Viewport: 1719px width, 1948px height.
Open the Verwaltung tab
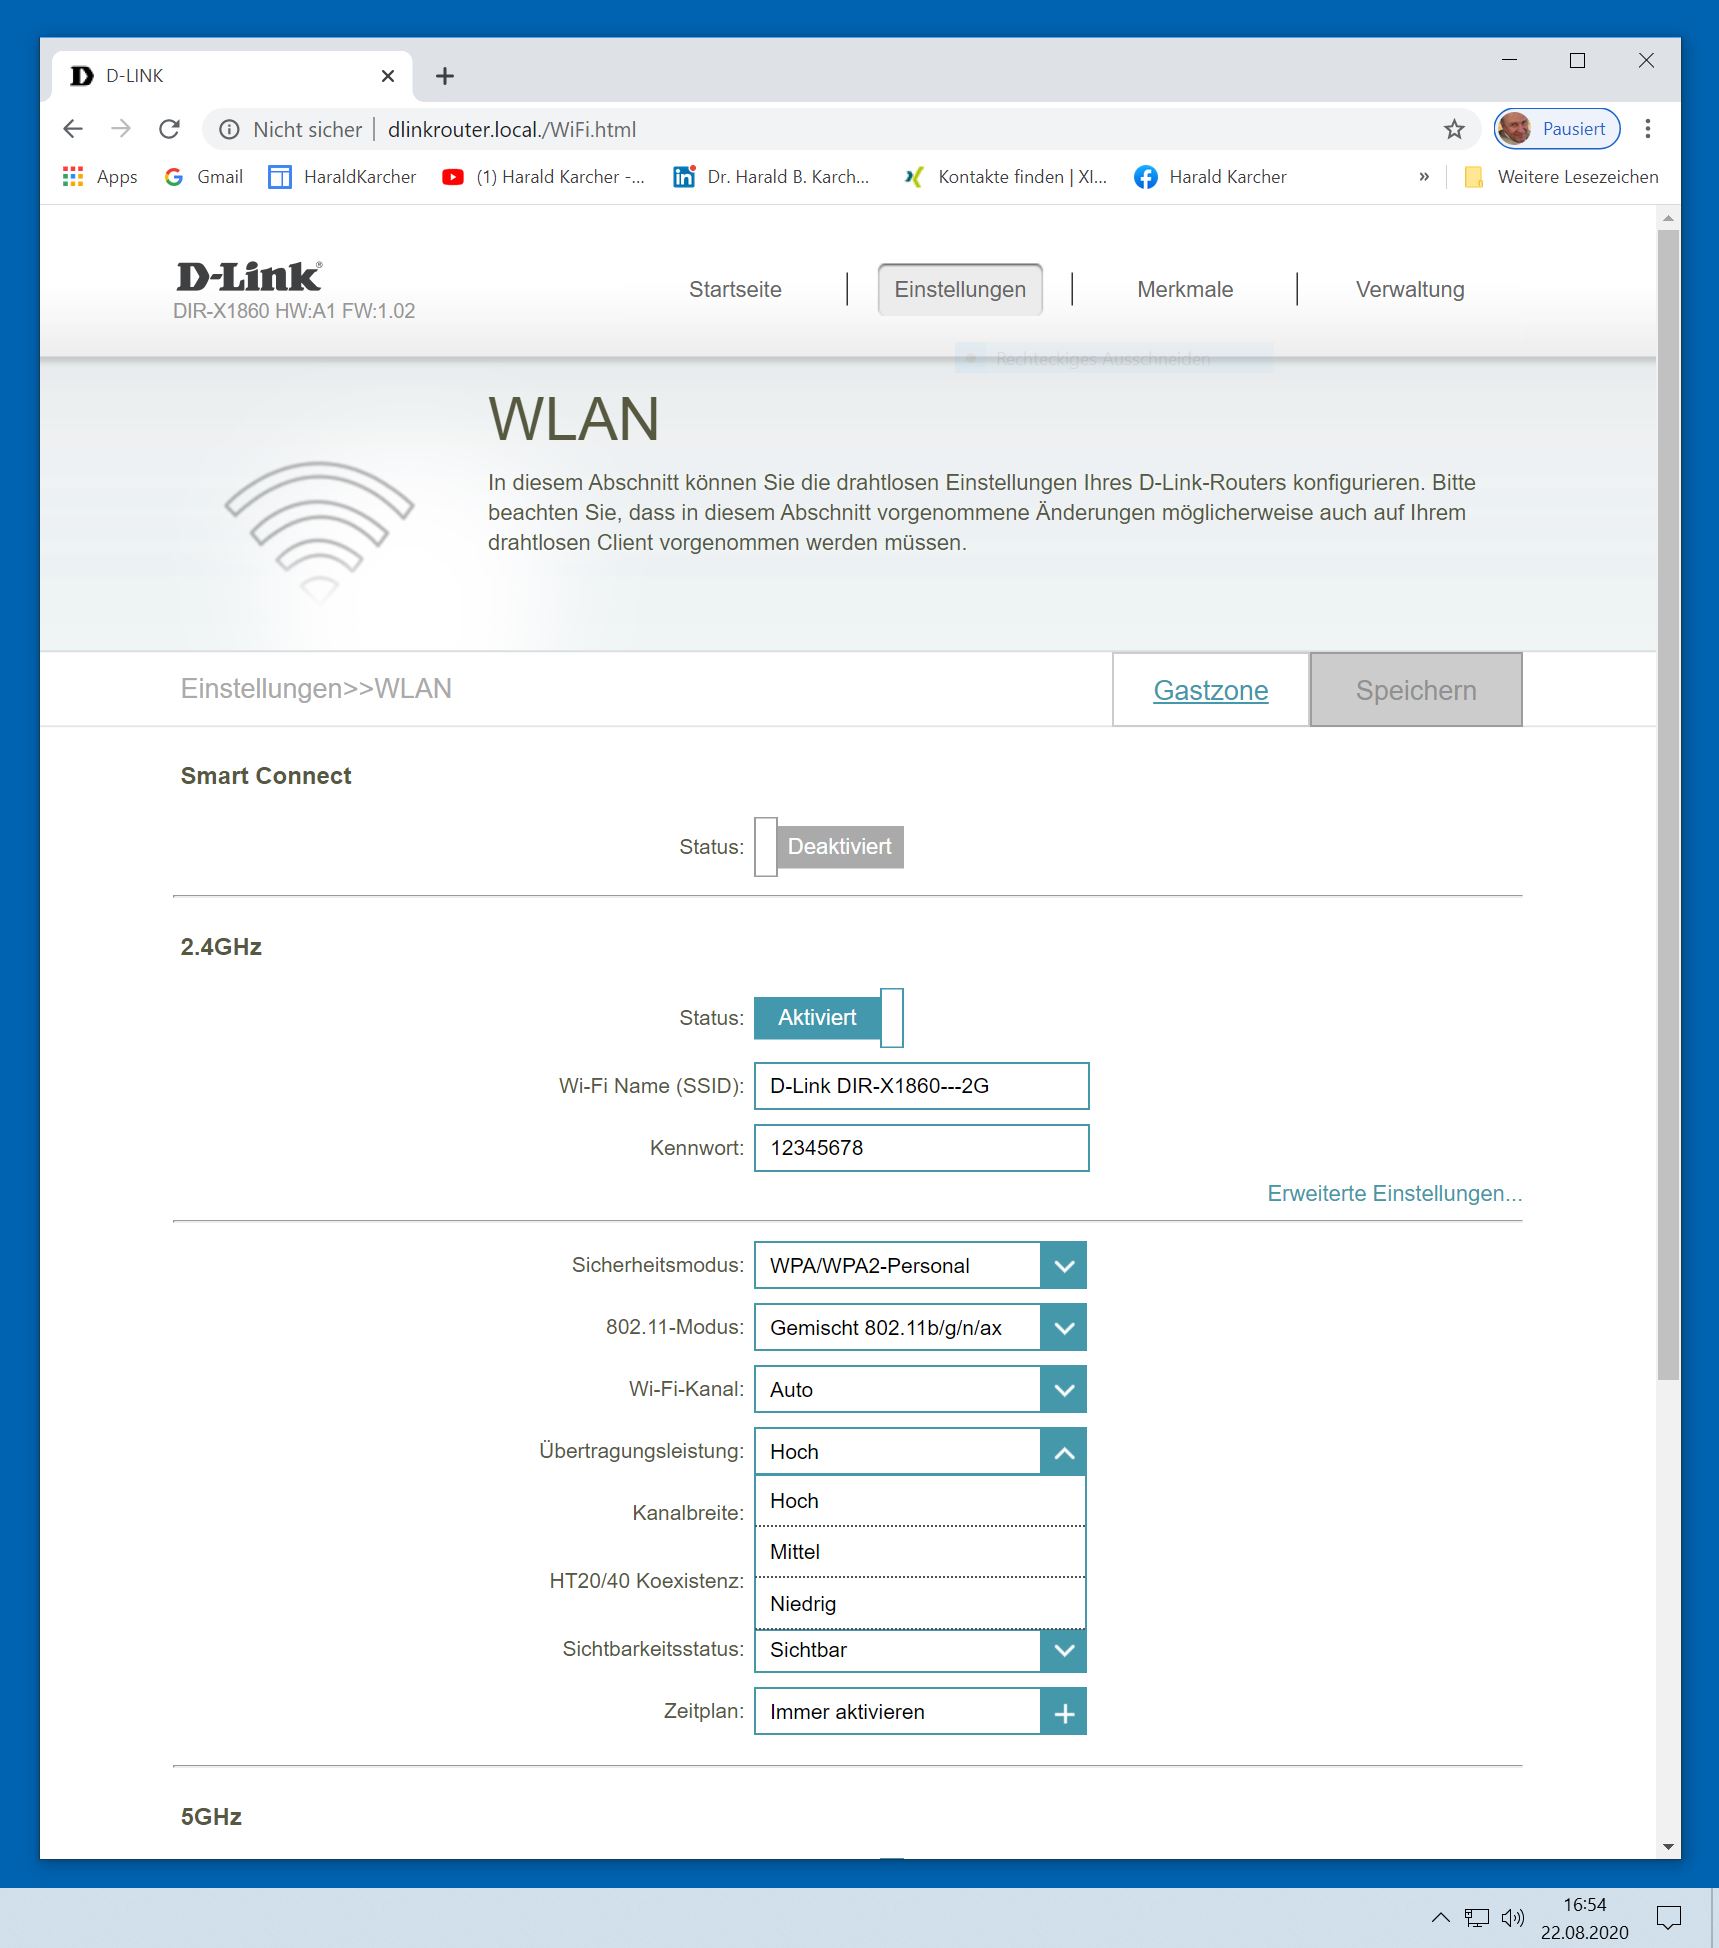[x=1410, y=290]
